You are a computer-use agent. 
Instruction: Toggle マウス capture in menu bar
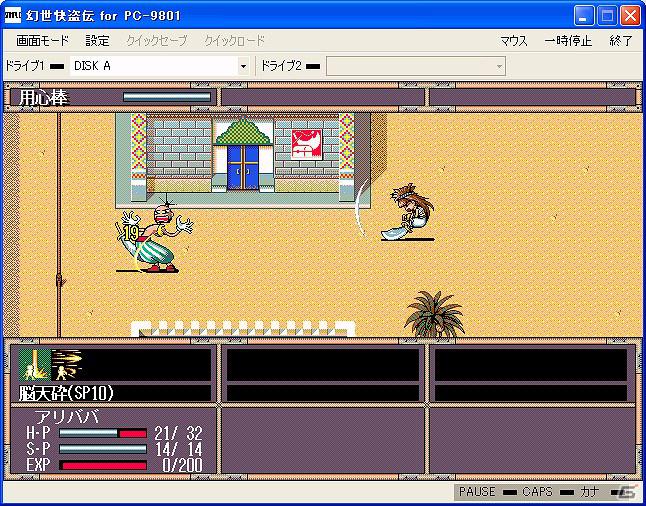514,41
